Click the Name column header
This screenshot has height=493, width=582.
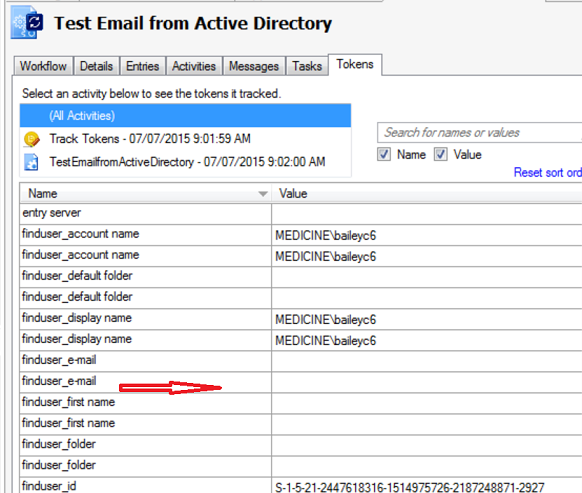click(146, 193)
